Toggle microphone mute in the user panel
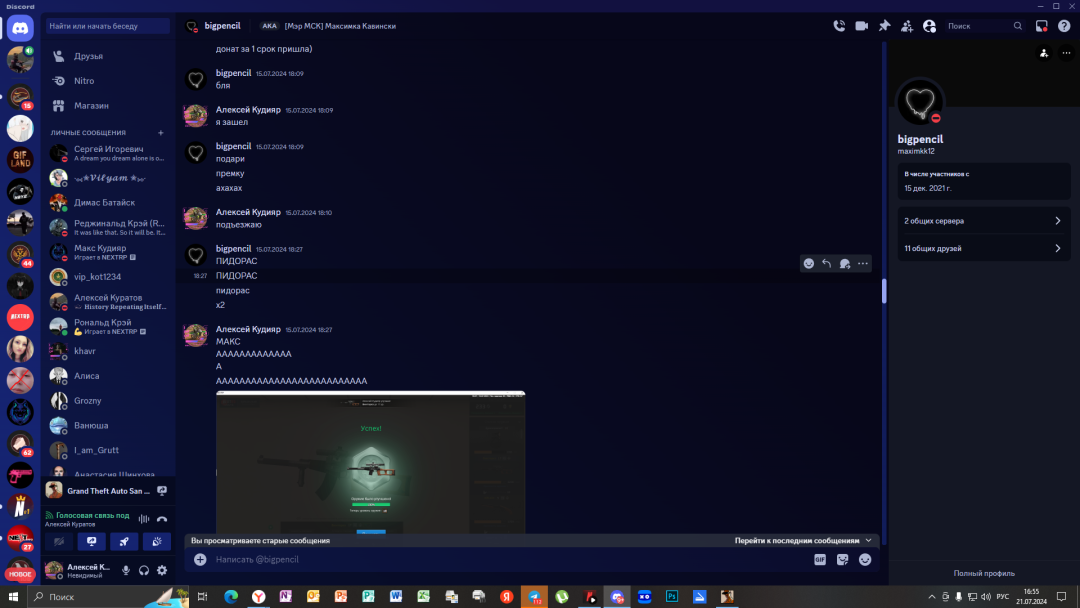 (x=126, y=570)
